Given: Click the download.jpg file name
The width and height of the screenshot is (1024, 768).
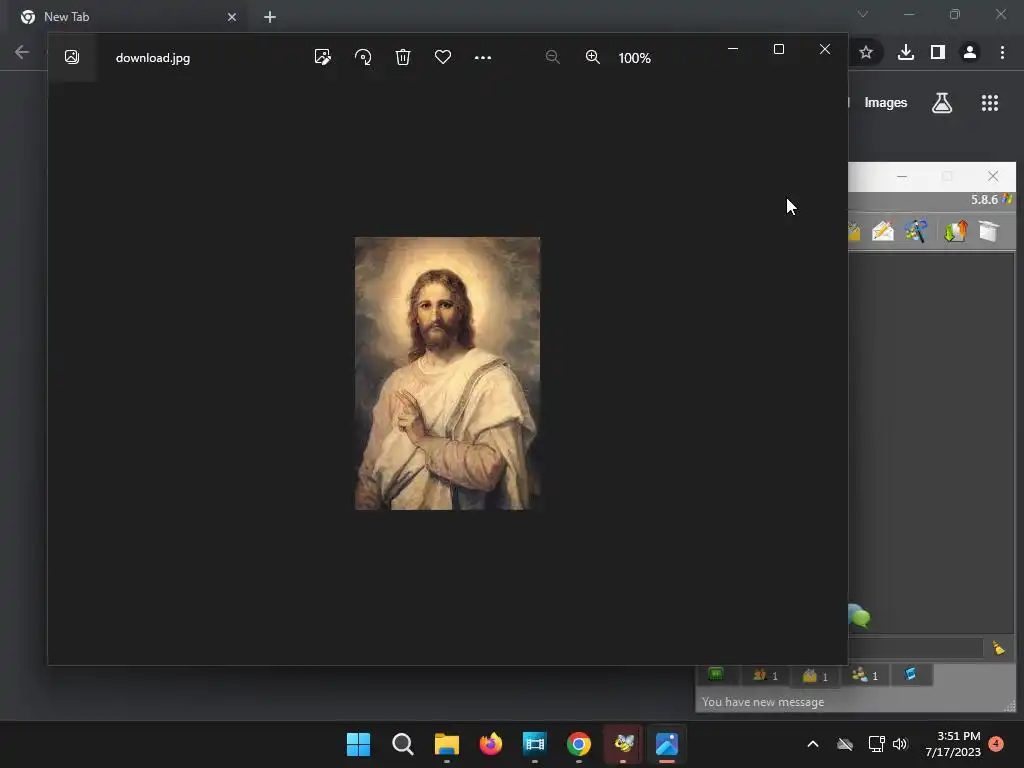Looking at the screenshot, I should 153,58.
